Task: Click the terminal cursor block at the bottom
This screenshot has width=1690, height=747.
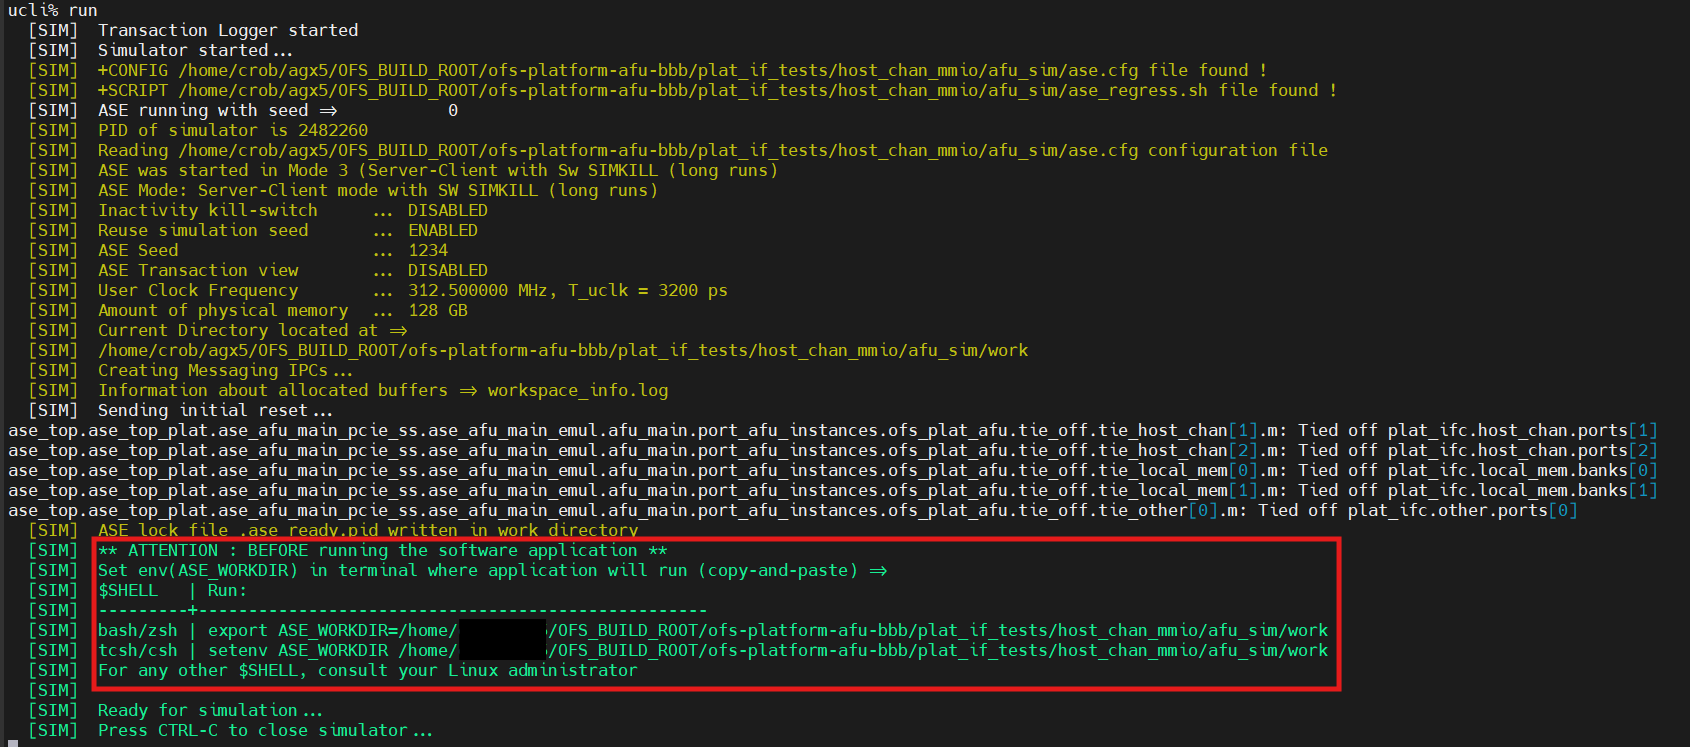Action: [x=12, y=744]
